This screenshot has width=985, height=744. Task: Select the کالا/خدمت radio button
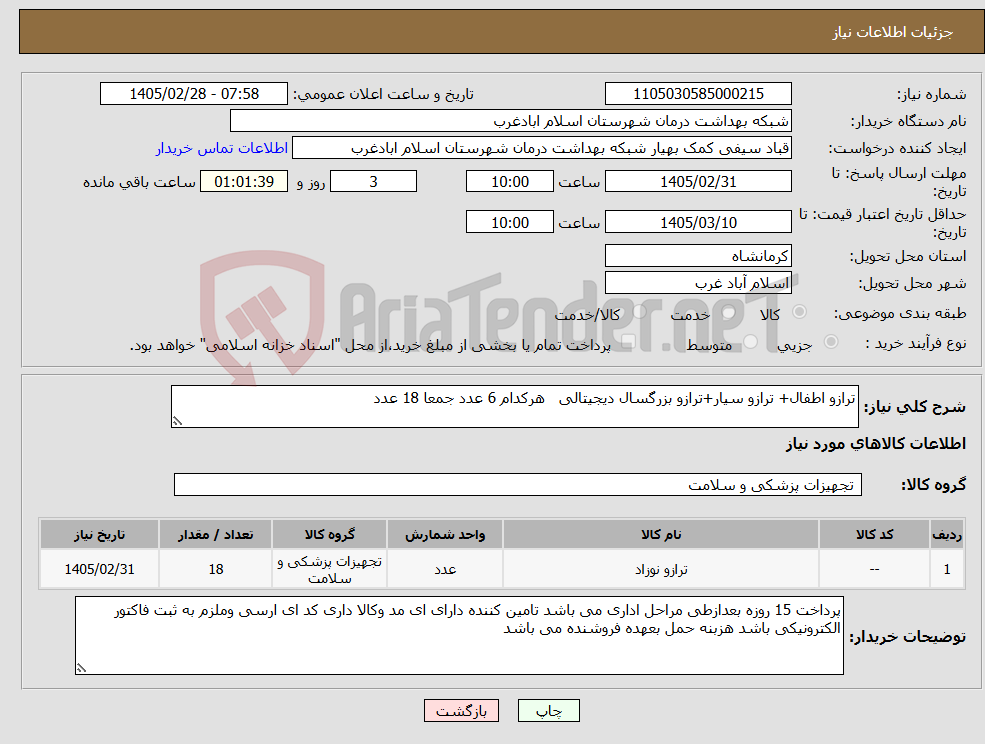point(639,312)
